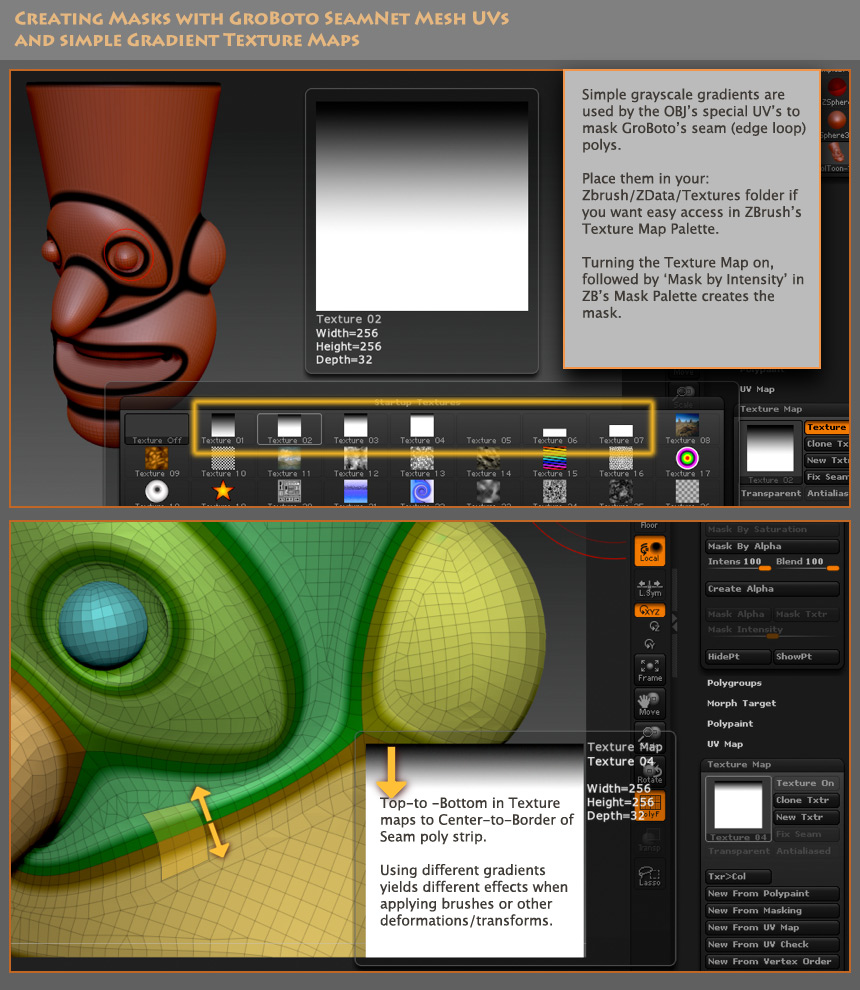Toggle the Local transformations button
This screenshot has width=860, height=990.
[x=649, y=551]
